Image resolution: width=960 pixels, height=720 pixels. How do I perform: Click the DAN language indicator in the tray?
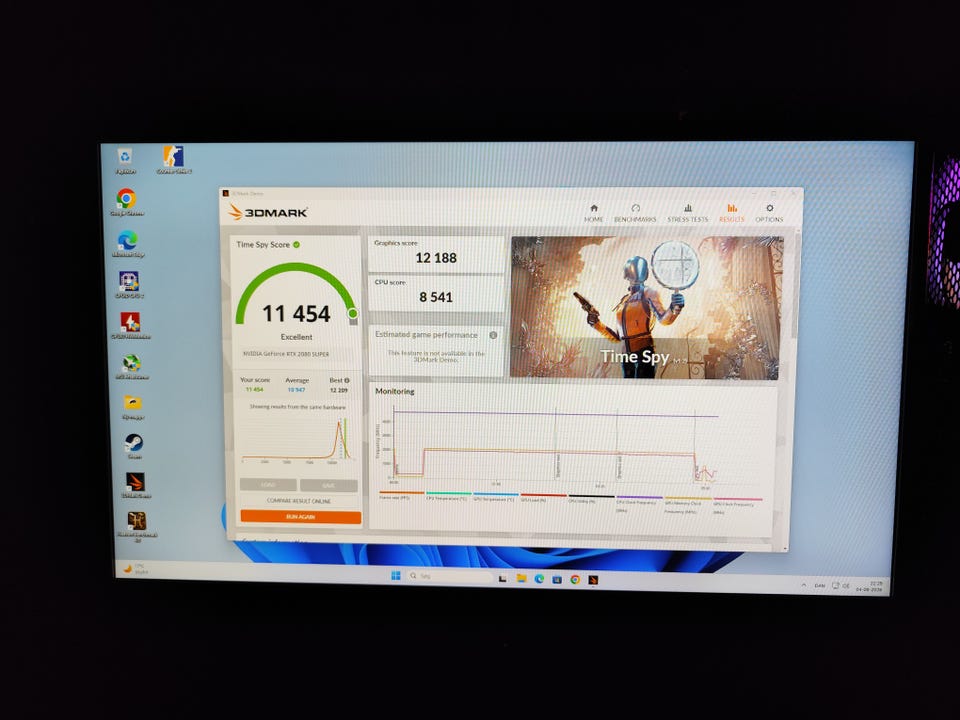pyautogui.click(x=820, y=586)
